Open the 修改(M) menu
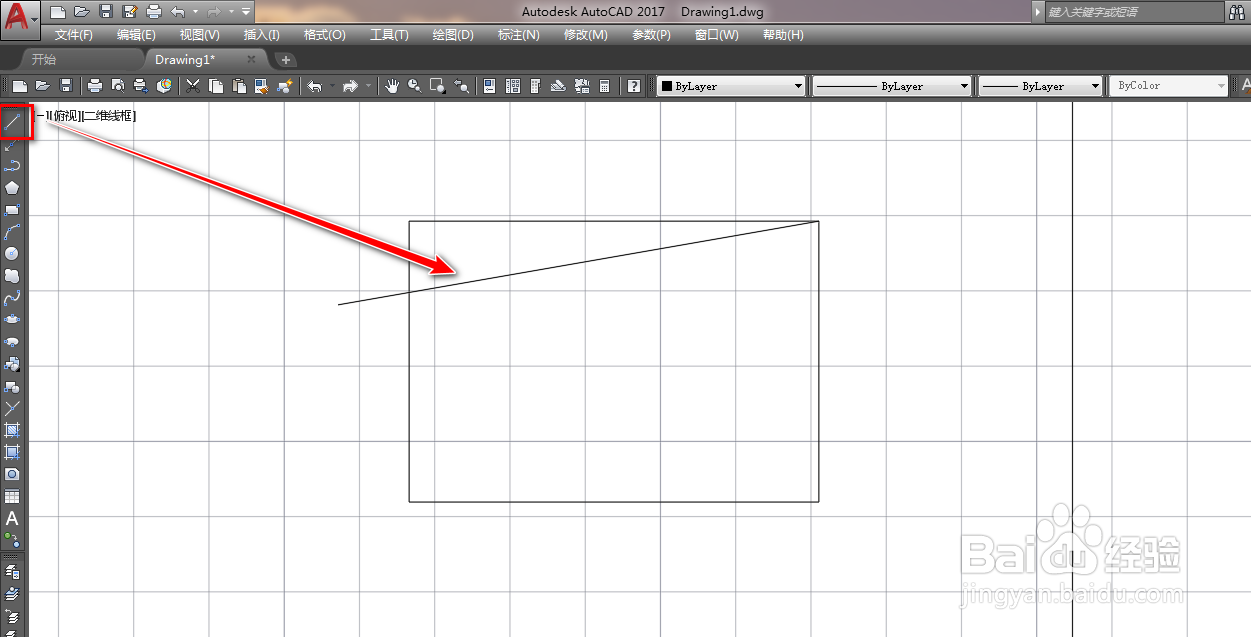 (x=585, y=35)
